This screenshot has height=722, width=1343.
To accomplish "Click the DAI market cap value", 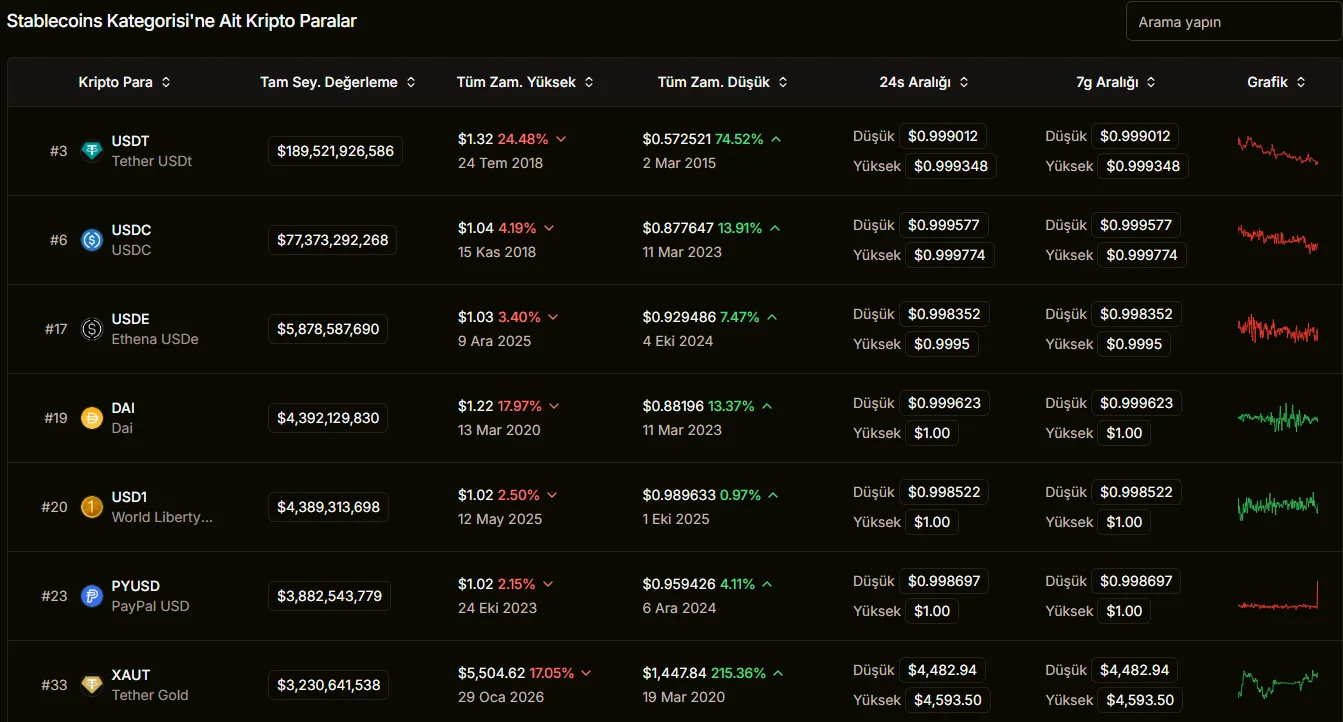I will [328, 418].
